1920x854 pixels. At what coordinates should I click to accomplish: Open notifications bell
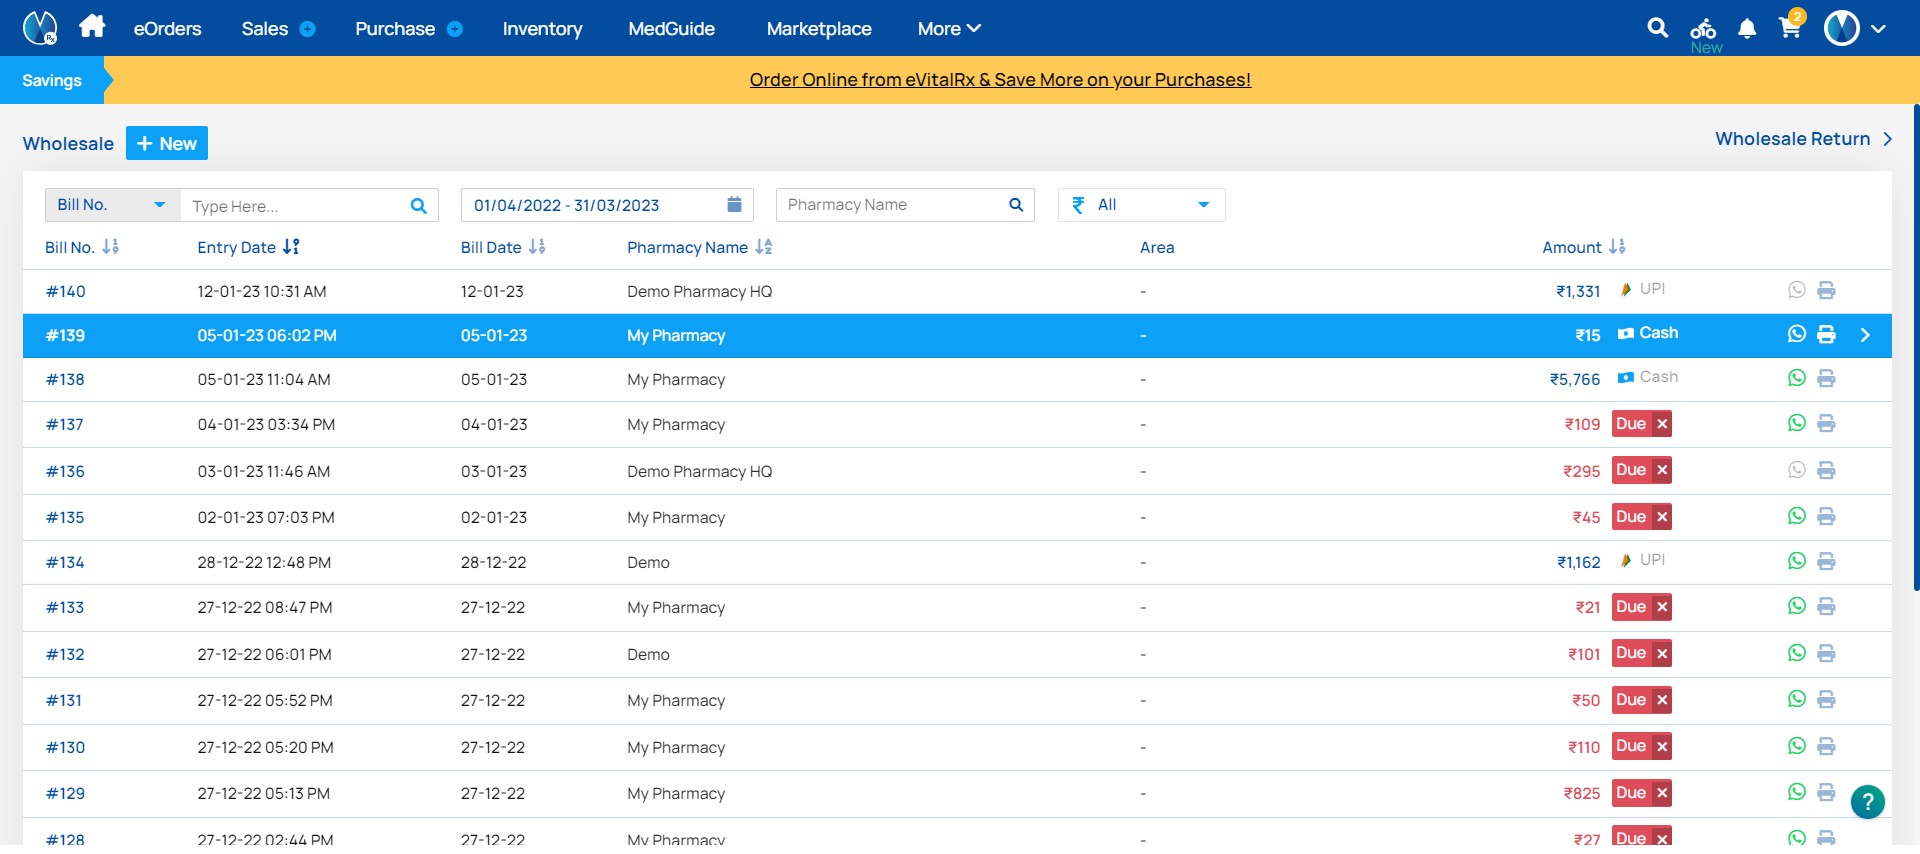1747,29
